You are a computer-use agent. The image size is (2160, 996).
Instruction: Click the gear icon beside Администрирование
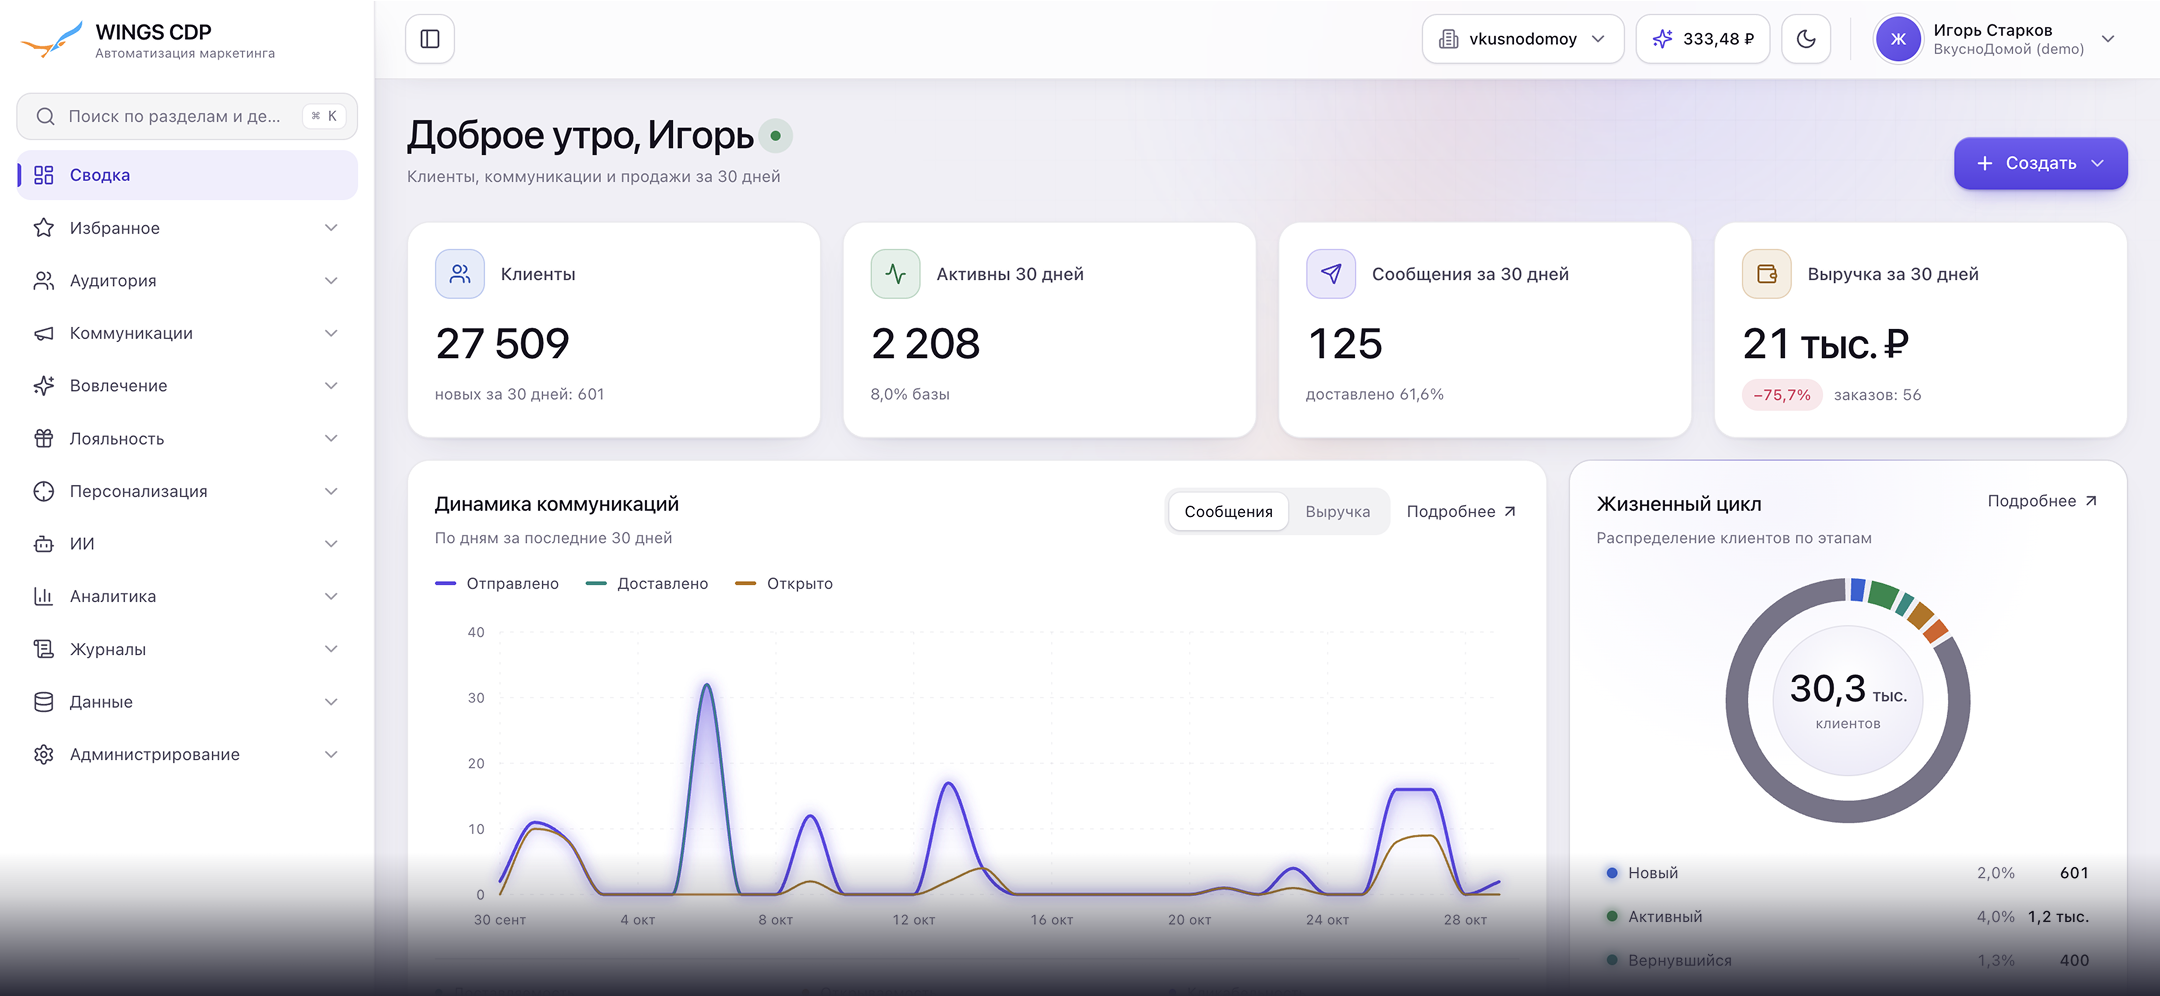click(x=44, y=754)
